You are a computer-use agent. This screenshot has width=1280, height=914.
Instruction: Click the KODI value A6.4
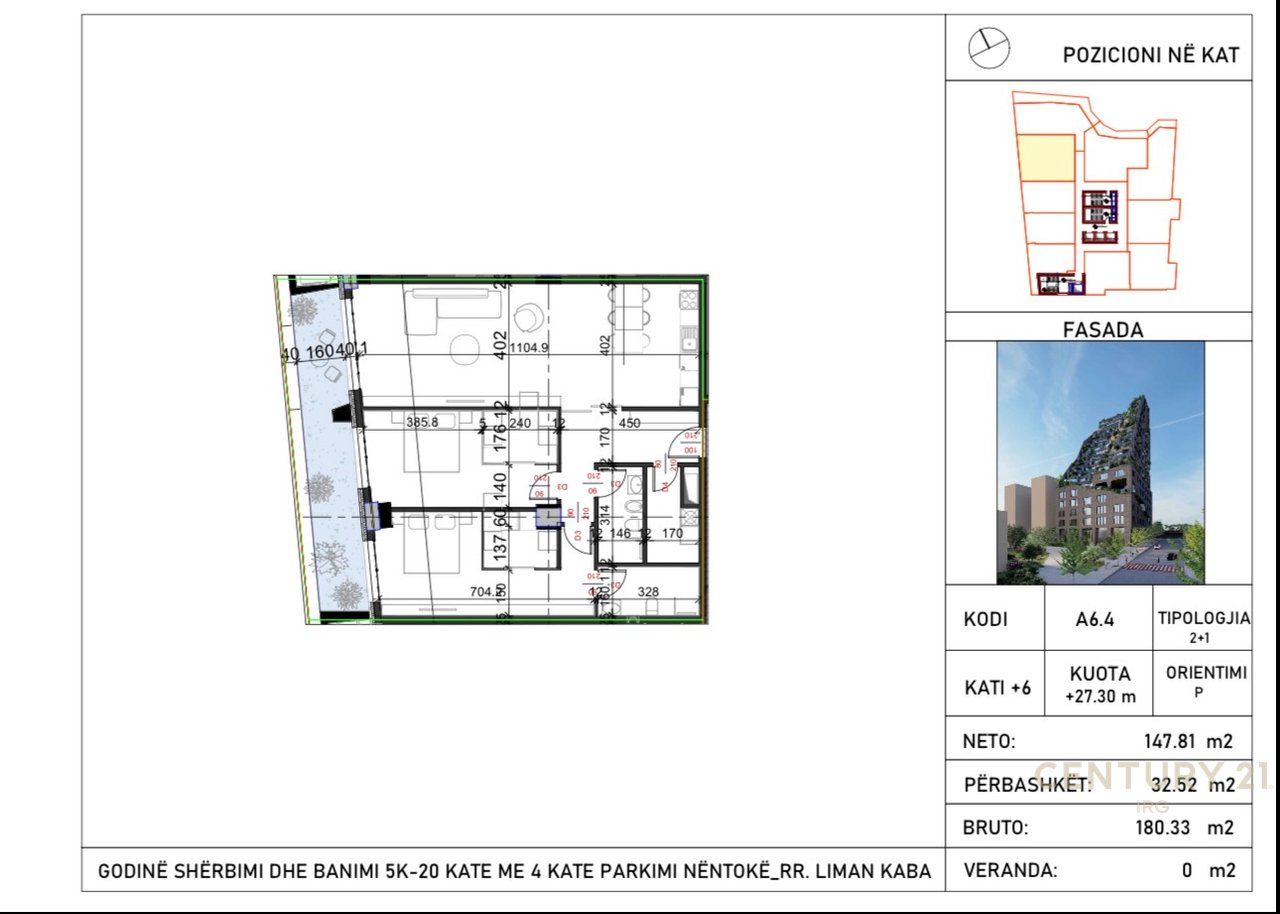1095,619
